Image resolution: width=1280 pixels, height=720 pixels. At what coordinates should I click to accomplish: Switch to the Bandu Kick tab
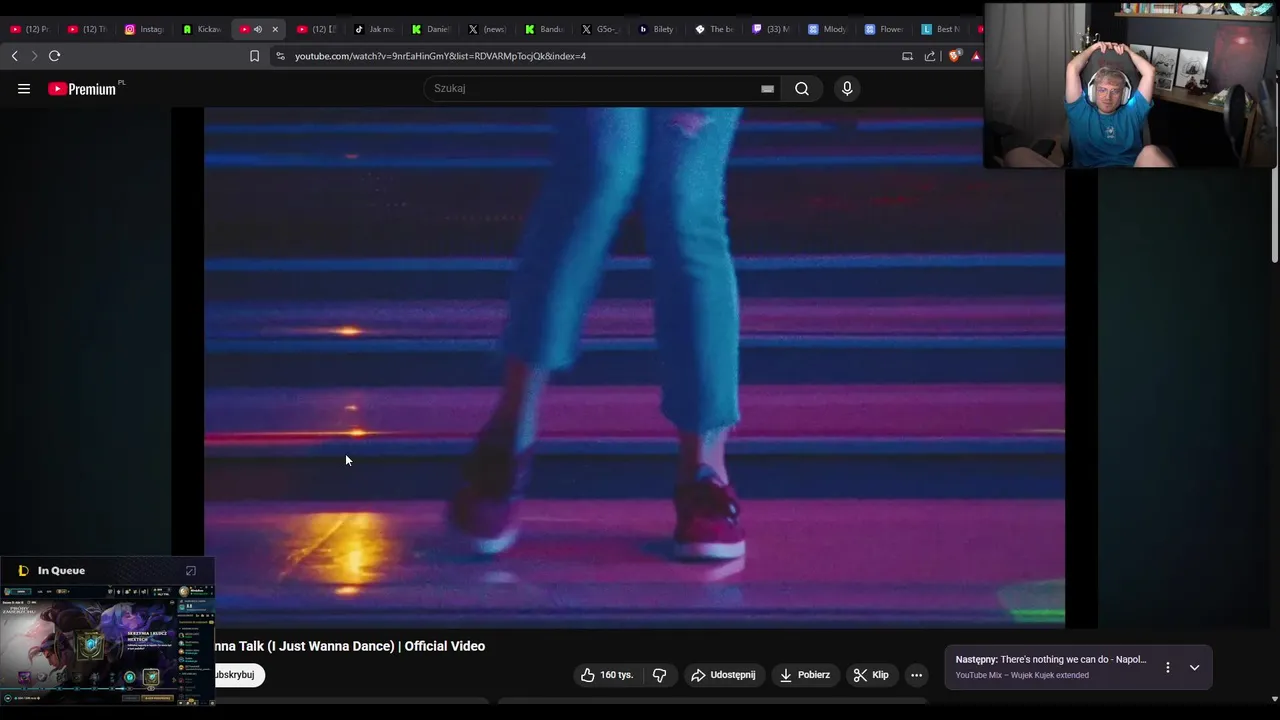click(545, 29)
